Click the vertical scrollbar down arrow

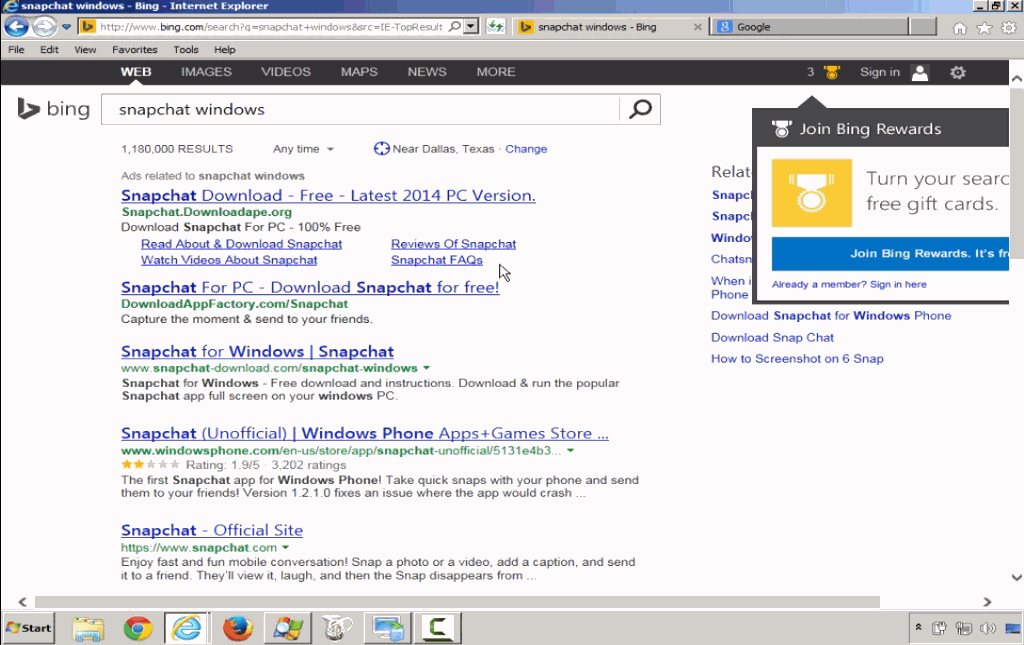click(1016, 577)
